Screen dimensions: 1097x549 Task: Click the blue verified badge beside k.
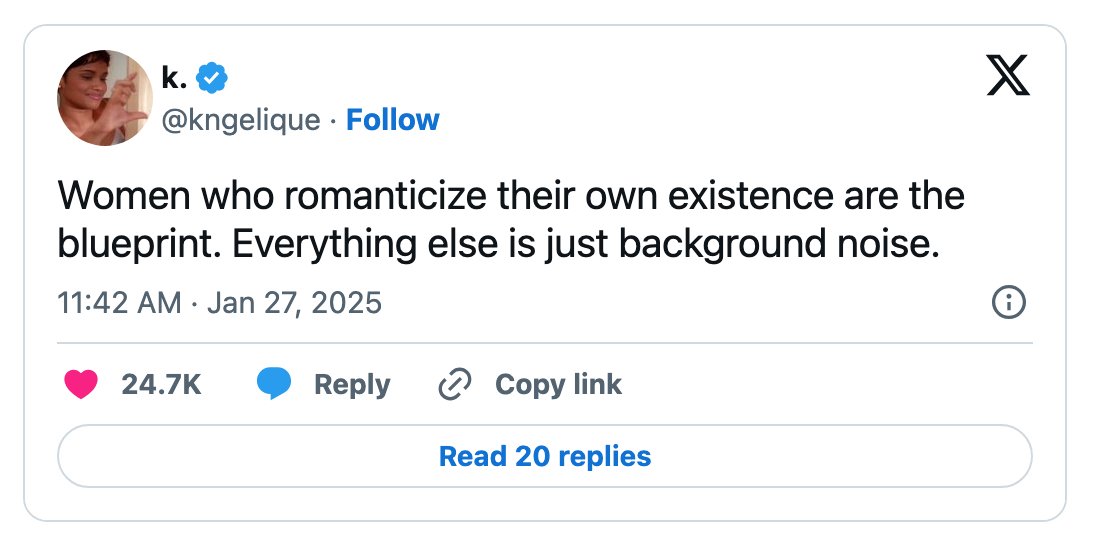click(211, 78)
